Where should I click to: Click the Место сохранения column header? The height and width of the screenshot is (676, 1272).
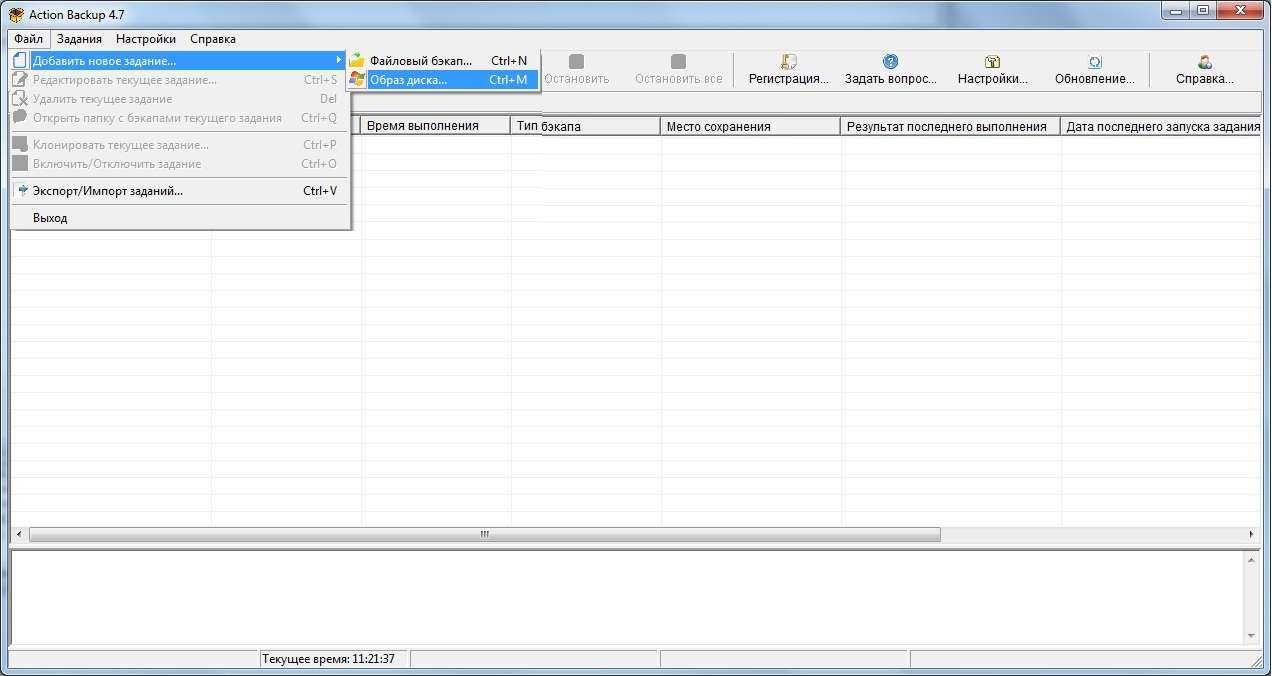click(x=750, y=127)
